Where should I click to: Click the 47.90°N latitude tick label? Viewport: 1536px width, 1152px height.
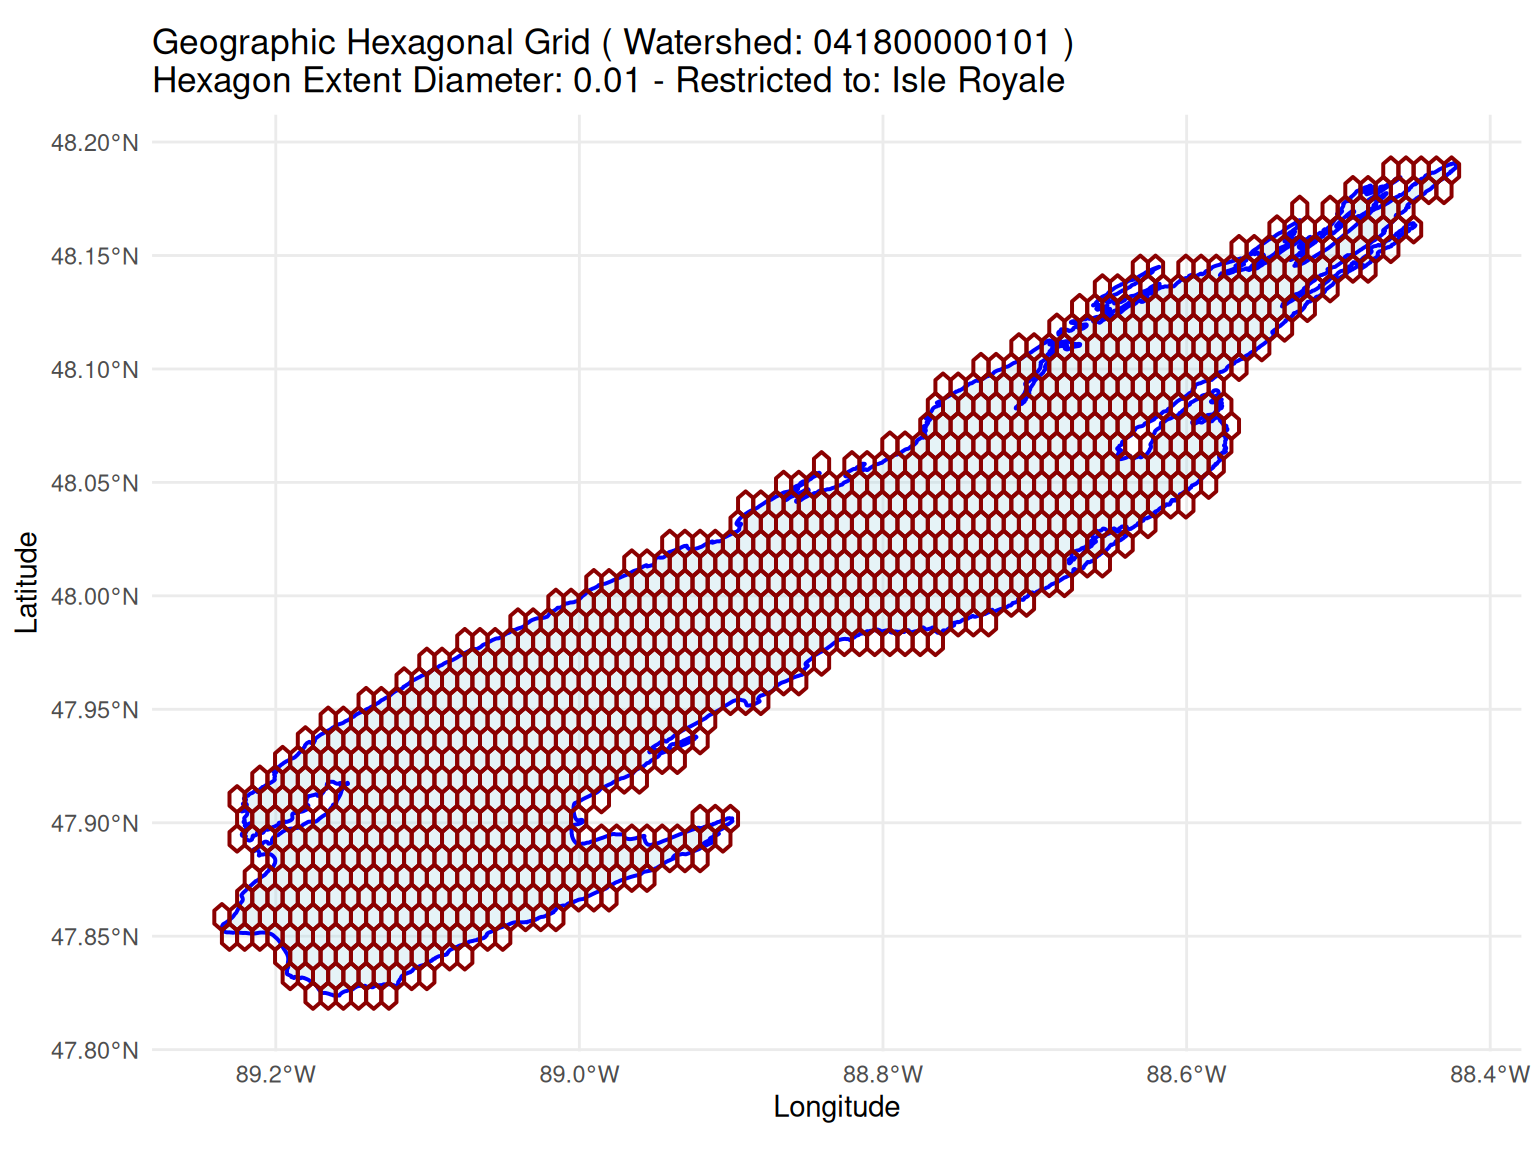click(95, 824)
